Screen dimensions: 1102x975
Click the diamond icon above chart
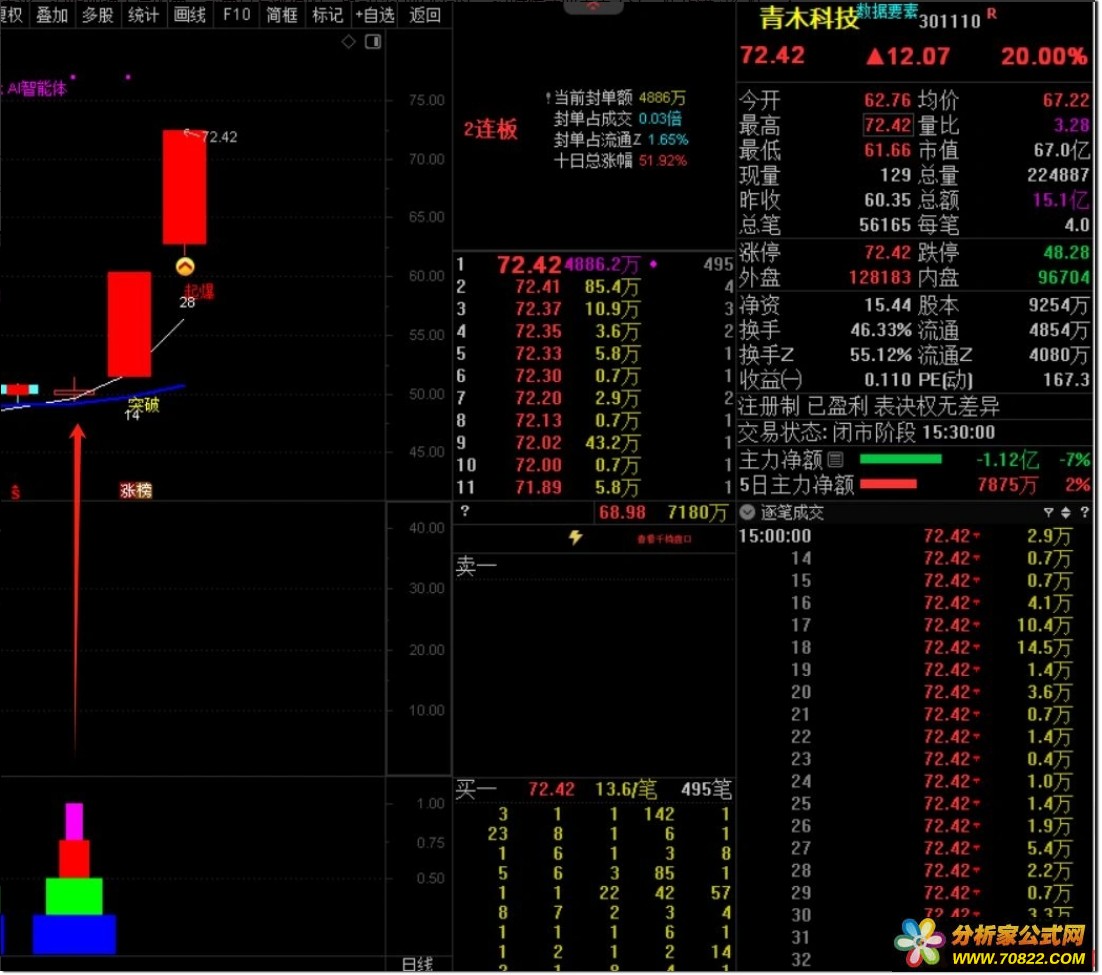tap(349, 42)
